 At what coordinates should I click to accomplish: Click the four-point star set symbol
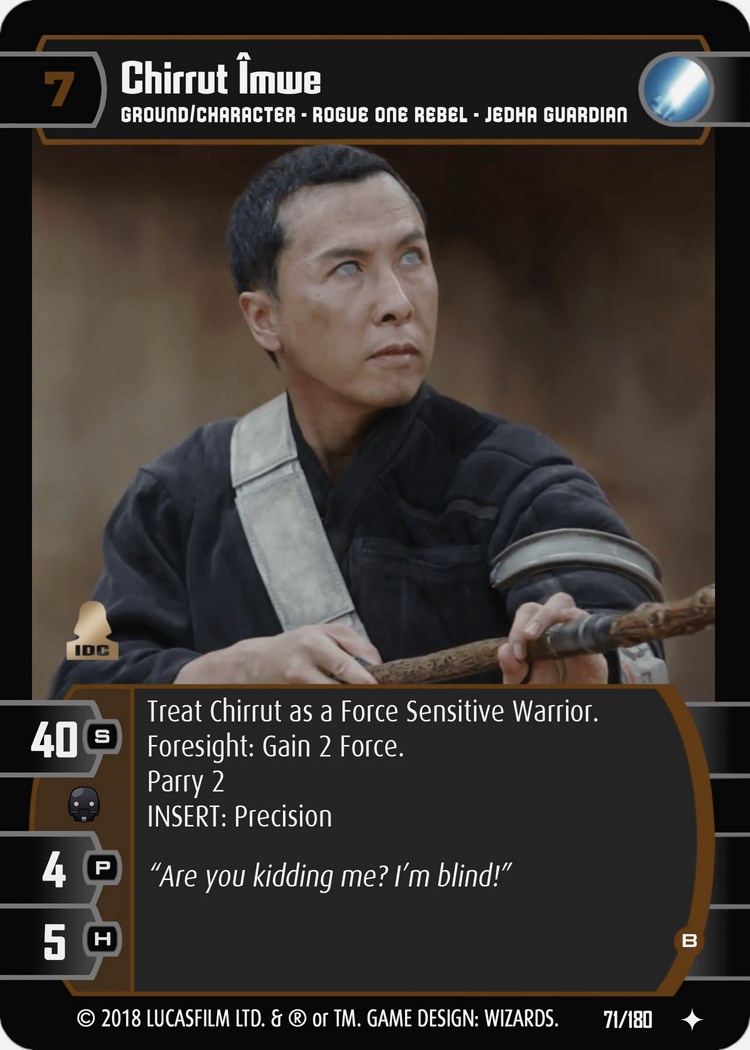coord(692,1020)
